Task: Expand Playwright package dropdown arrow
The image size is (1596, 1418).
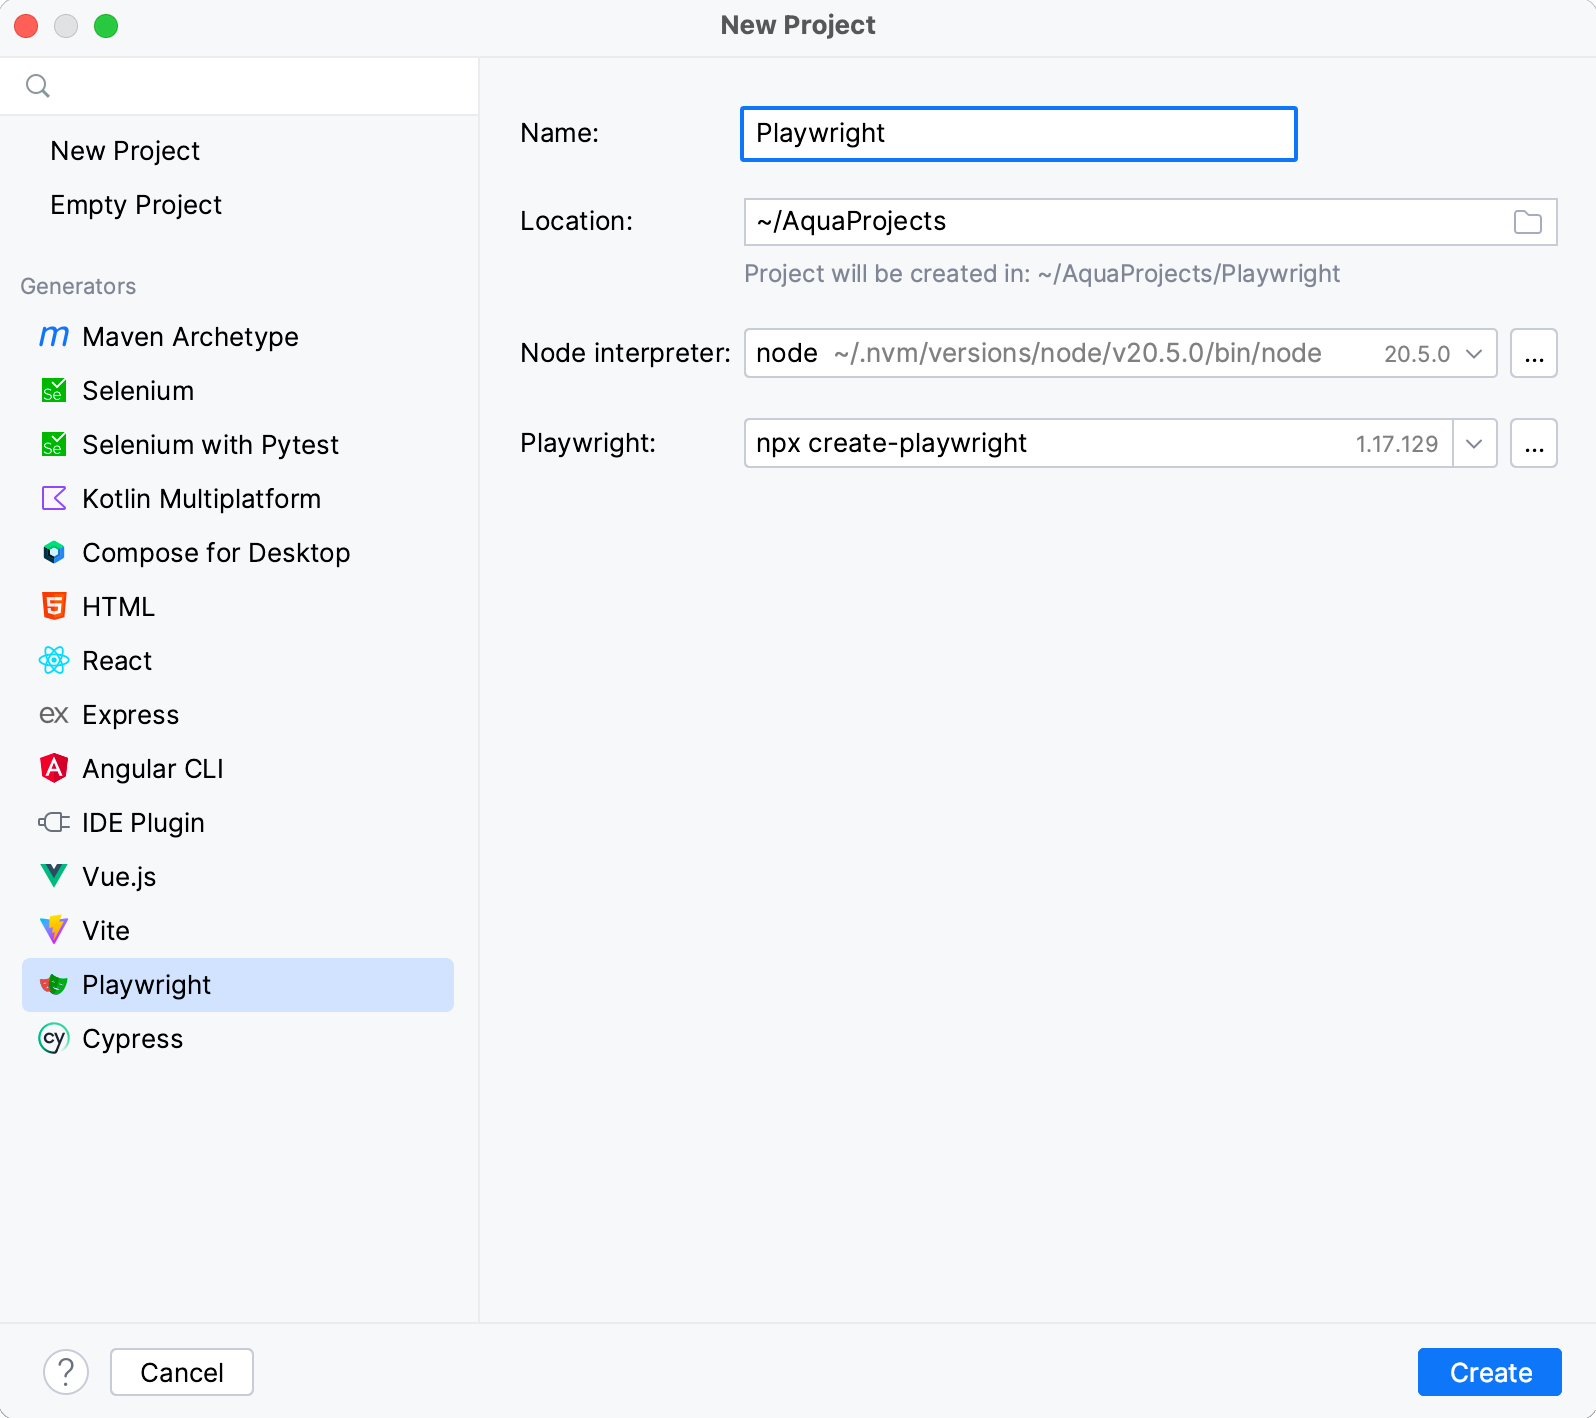Action: 1474,443
